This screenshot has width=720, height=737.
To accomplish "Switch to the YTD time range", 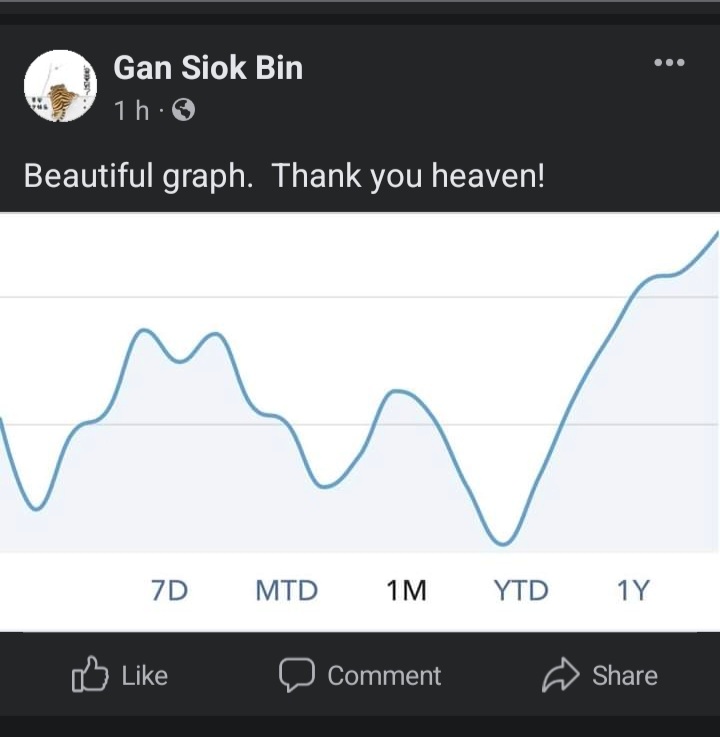I will [x=520, y=591].
